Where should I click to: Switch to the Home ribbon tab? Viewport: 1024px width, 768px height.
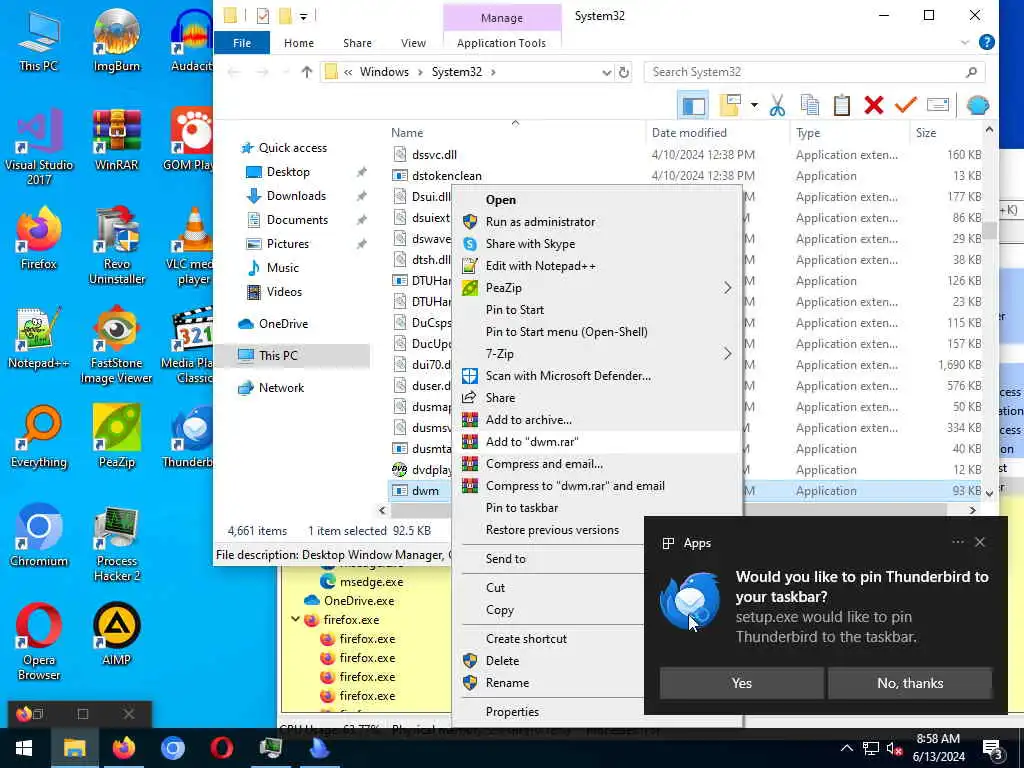298,43
